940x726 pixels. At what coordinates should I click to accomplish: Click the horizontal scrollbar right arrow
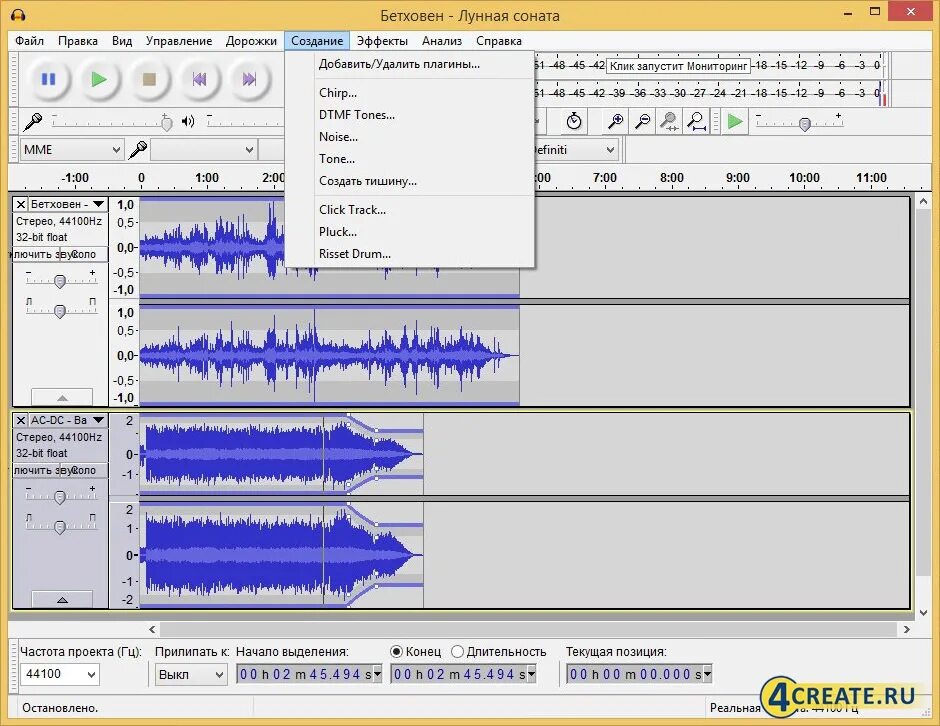(x=906, y=629)
